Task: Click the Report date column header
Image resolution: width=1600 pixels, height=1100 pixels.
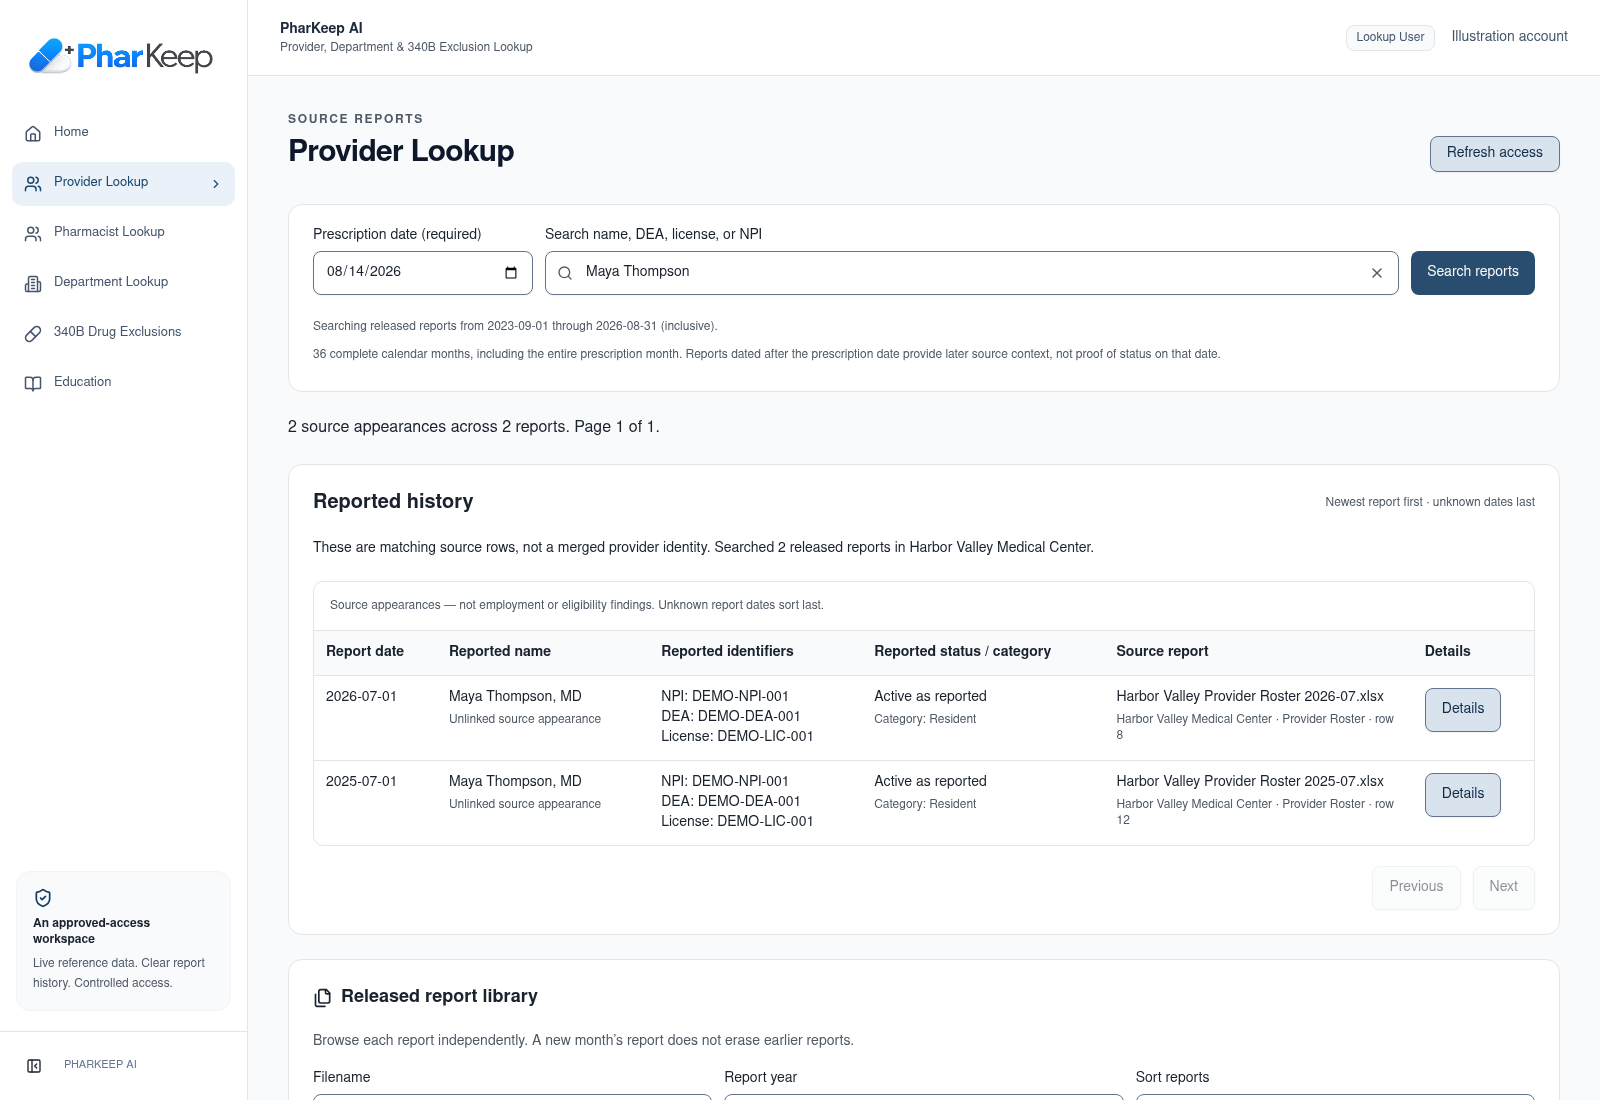Action: pos(365,651)
